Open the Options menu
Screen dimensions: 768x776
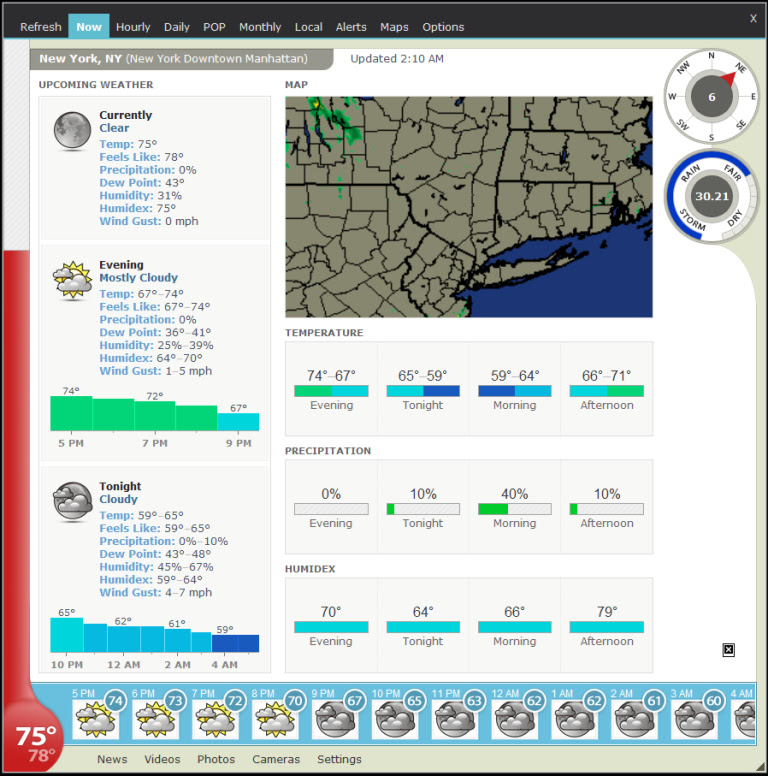pyautogui.click(x=443, y=27)
